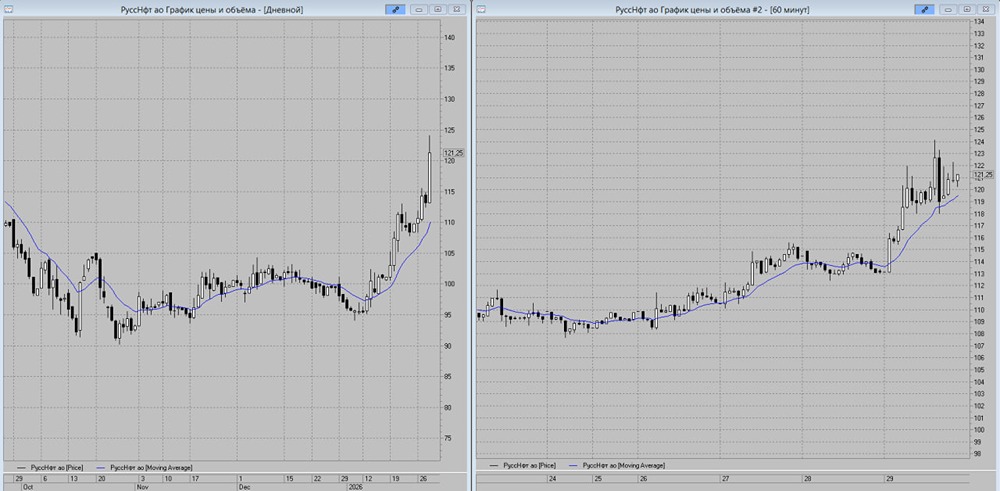This screenshot has height=491, width=1000.
Task: Click the 106 price axis label in the 60-minute chart
Action: click(x=981, y=358)
